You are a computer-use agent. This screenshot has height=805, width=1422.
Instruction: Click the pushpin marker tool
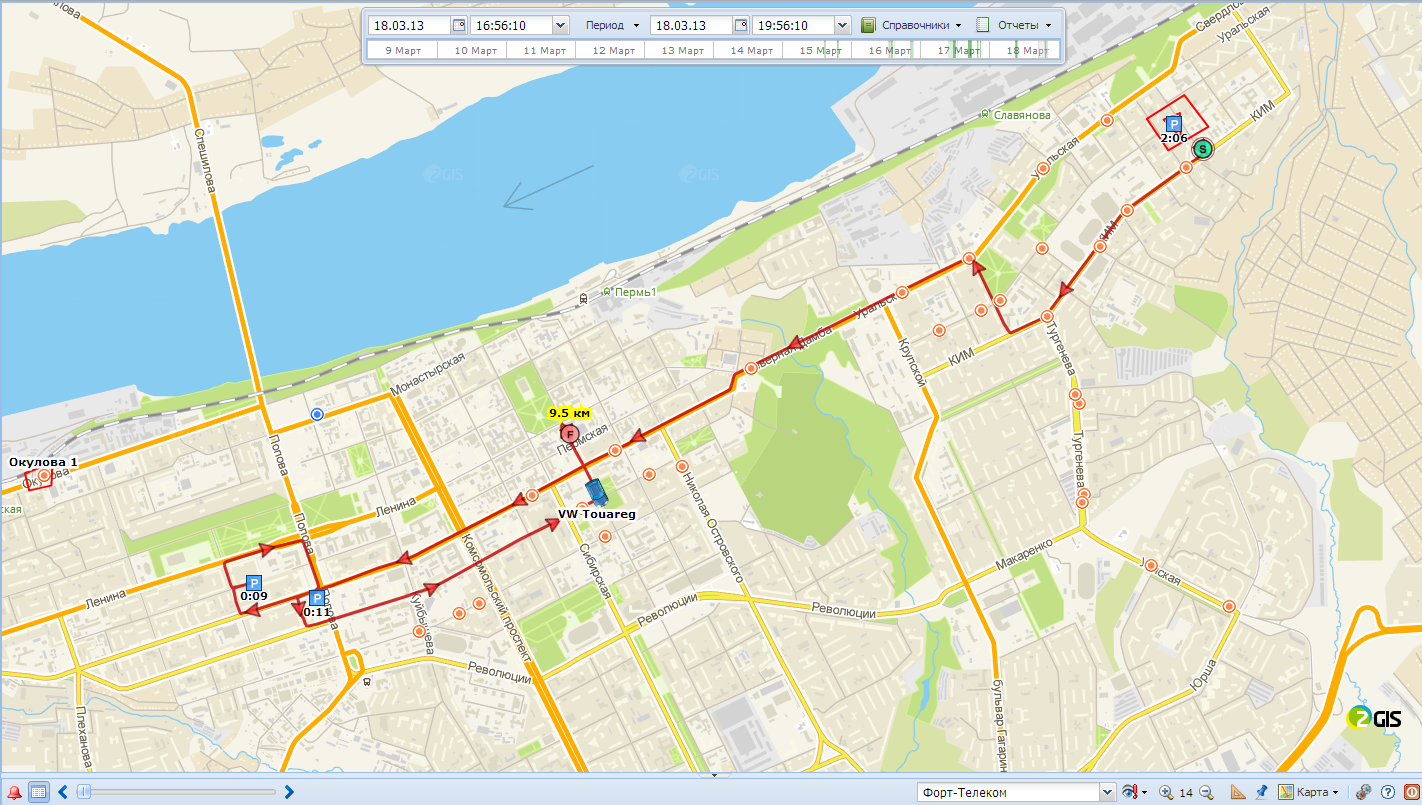point(1262,792)
